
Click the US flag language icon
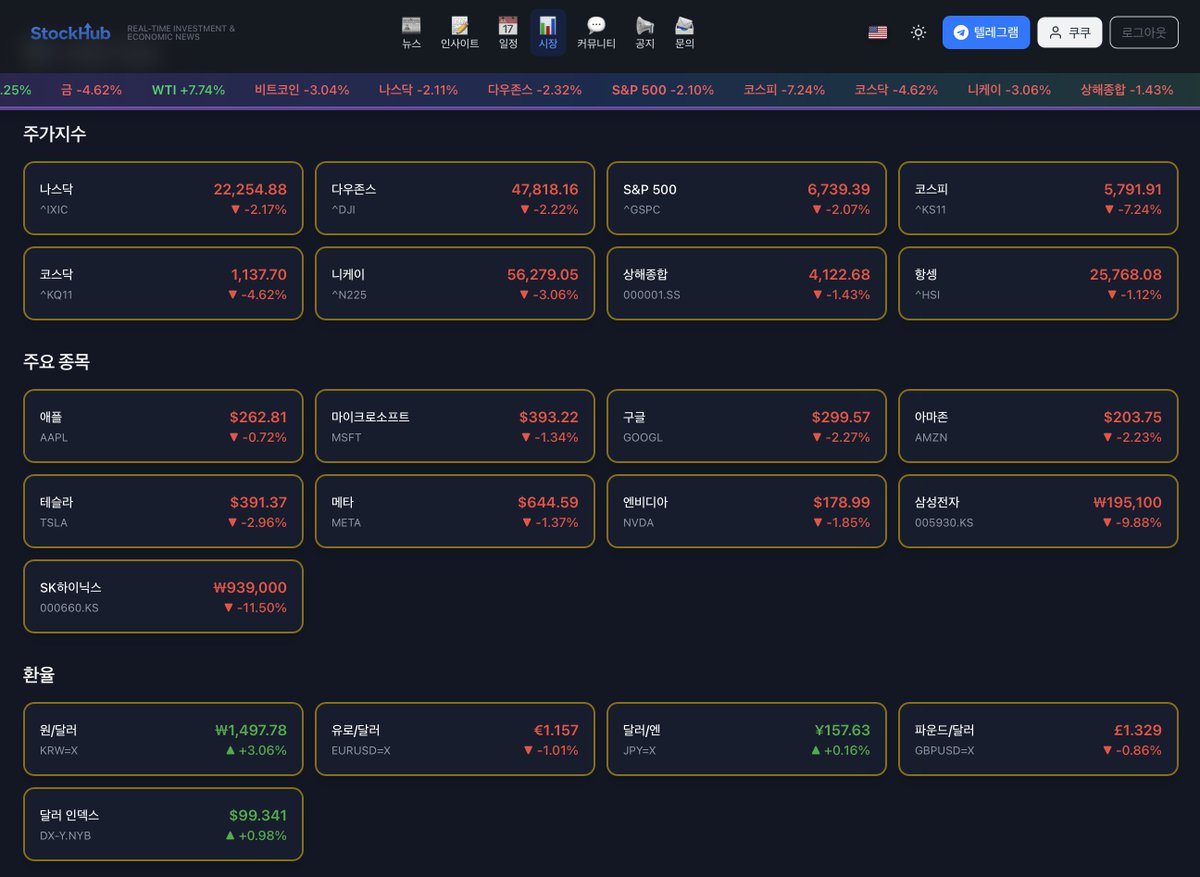pyautogui.click(x=877, y=32)
